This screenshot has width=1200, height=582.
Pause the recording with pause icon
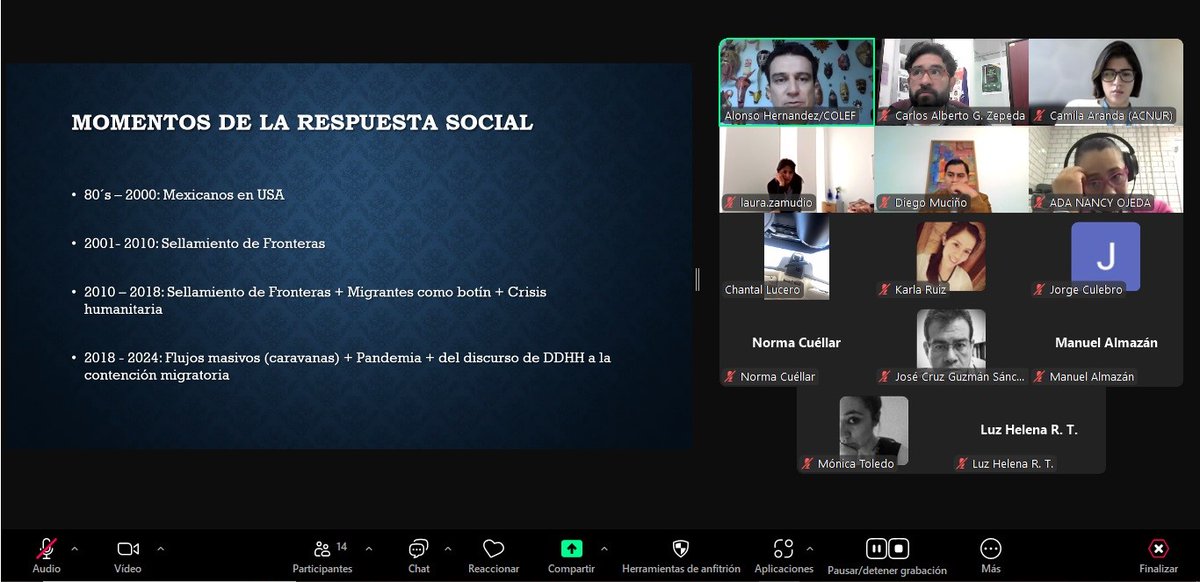click(x=876, y=548)
